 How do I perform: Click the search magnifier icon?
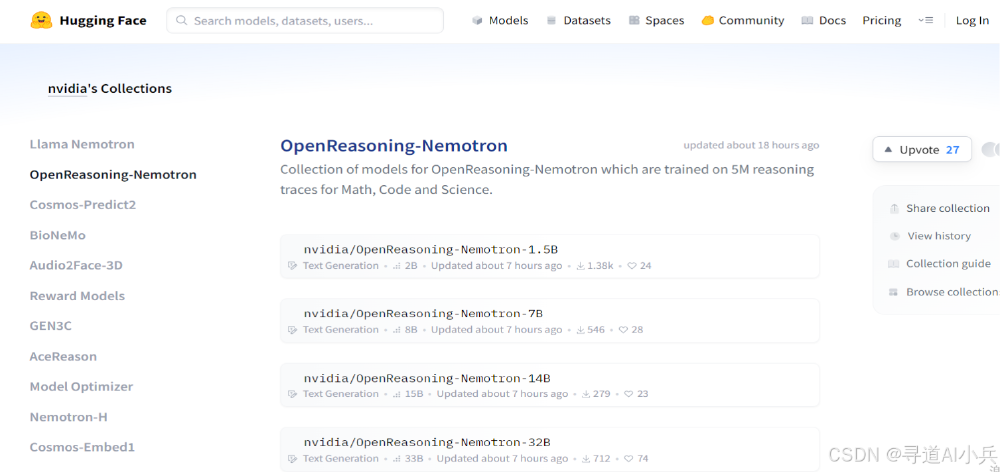click(182, 20)
